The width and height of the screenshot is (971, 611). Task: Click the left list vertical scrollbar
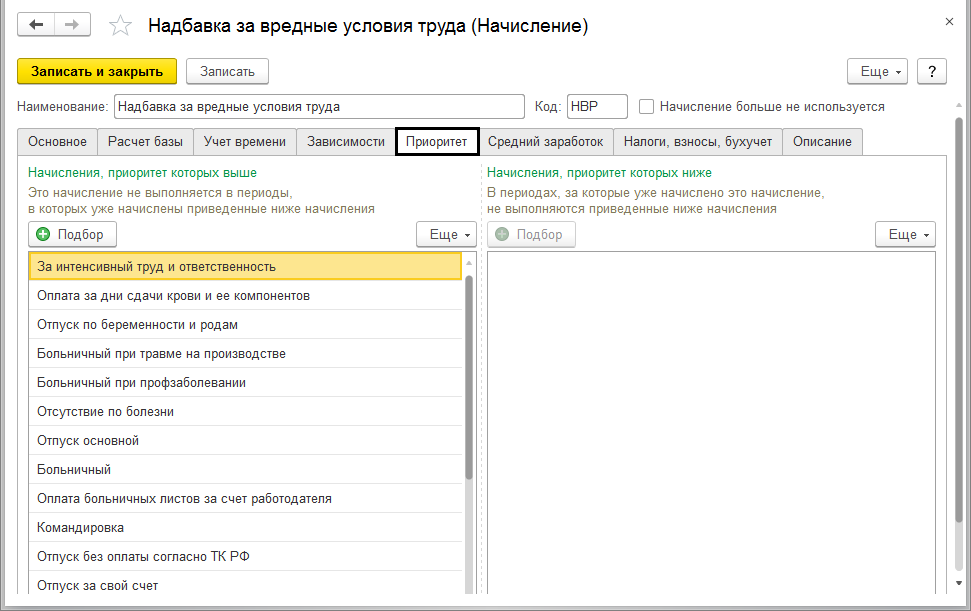click(469, 380)
